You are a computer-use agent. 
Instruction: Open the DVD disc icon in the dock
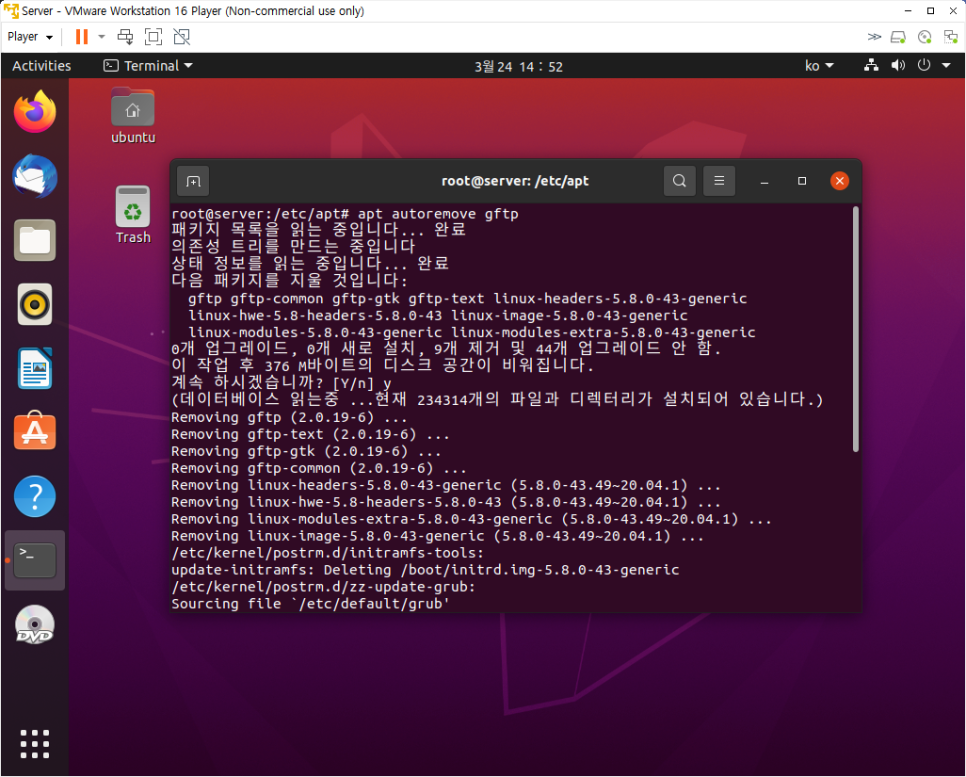pyautogui.click(x=34, y=624)
